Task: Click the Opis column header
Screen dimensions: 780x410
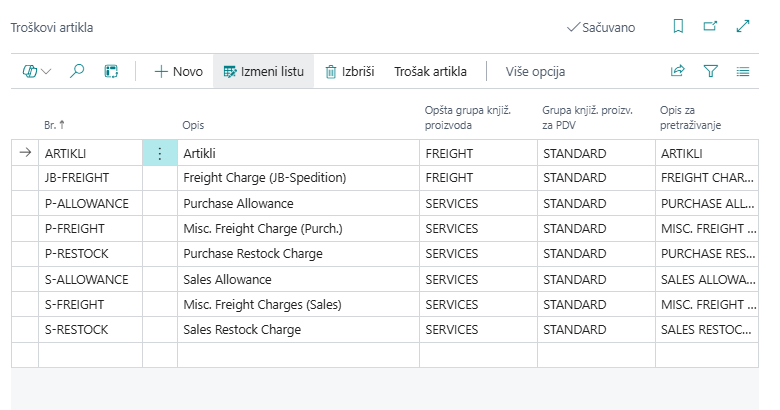Action: [x=193, y=126]
